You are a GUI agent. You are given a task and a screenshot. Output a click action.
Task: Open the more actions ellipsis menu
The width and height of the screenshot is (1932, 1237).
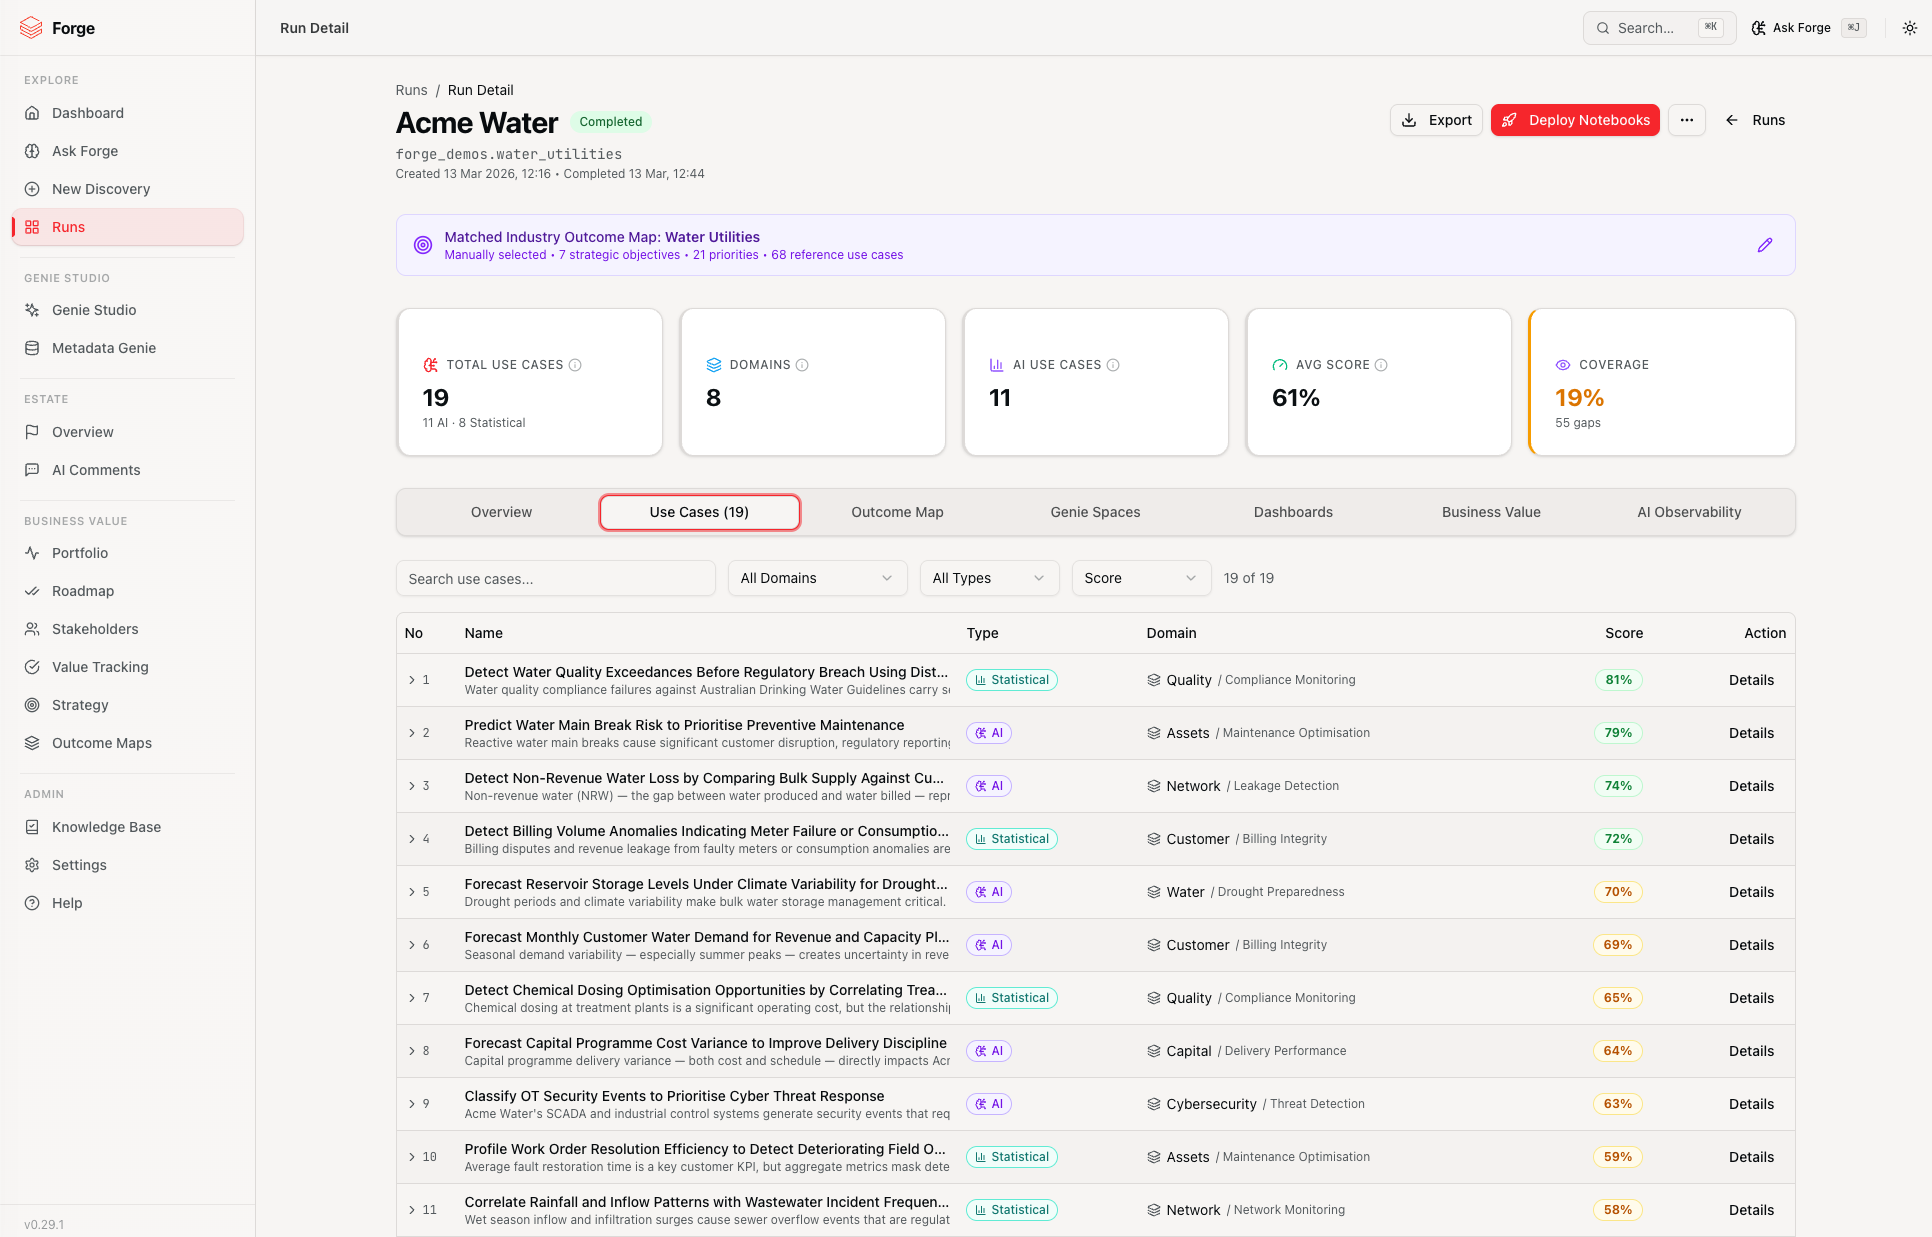point(1687,120)
